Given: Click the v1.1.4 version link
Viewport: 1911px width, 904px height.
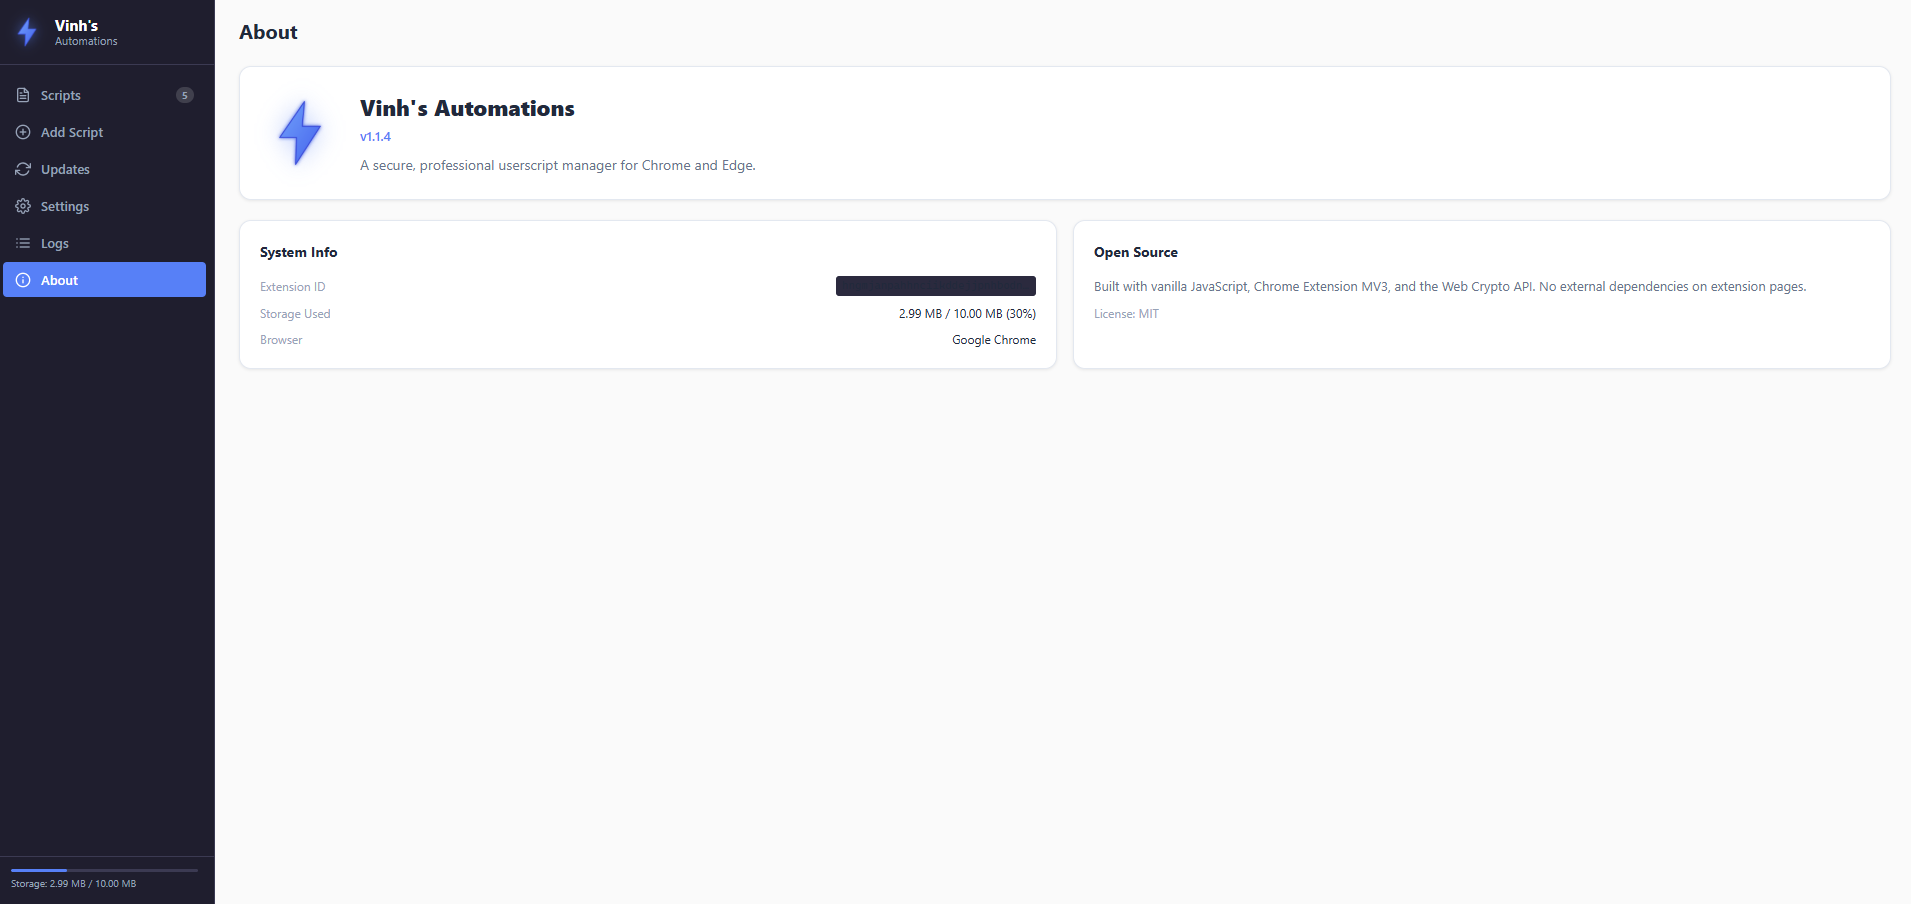Looking at the screenshot, I should [375, 137].
